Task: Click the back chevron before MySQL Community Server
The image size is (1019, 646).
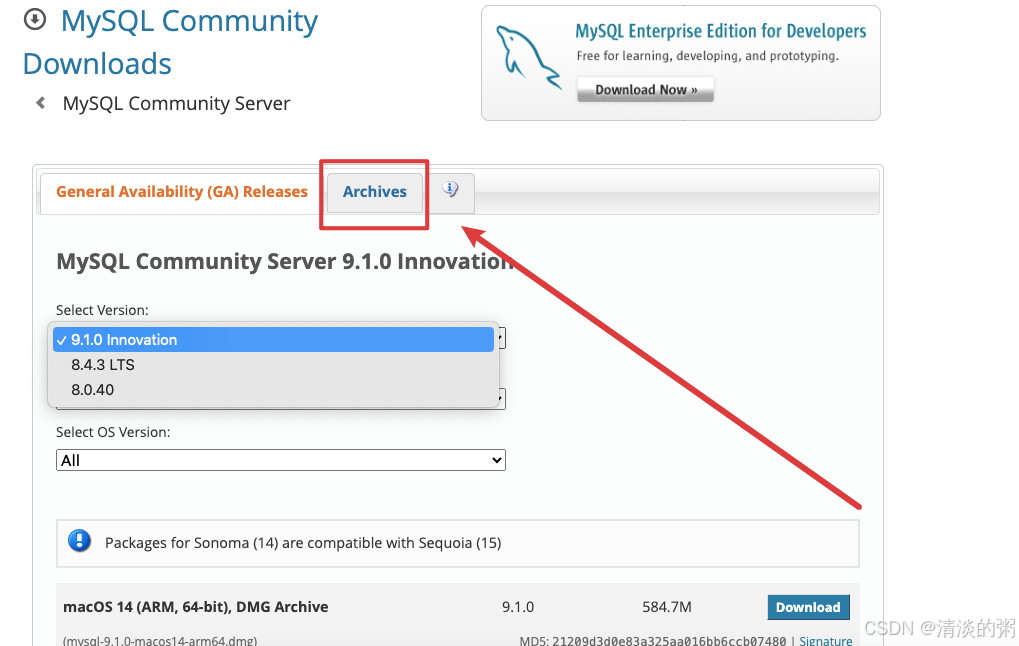Action: 40,103
